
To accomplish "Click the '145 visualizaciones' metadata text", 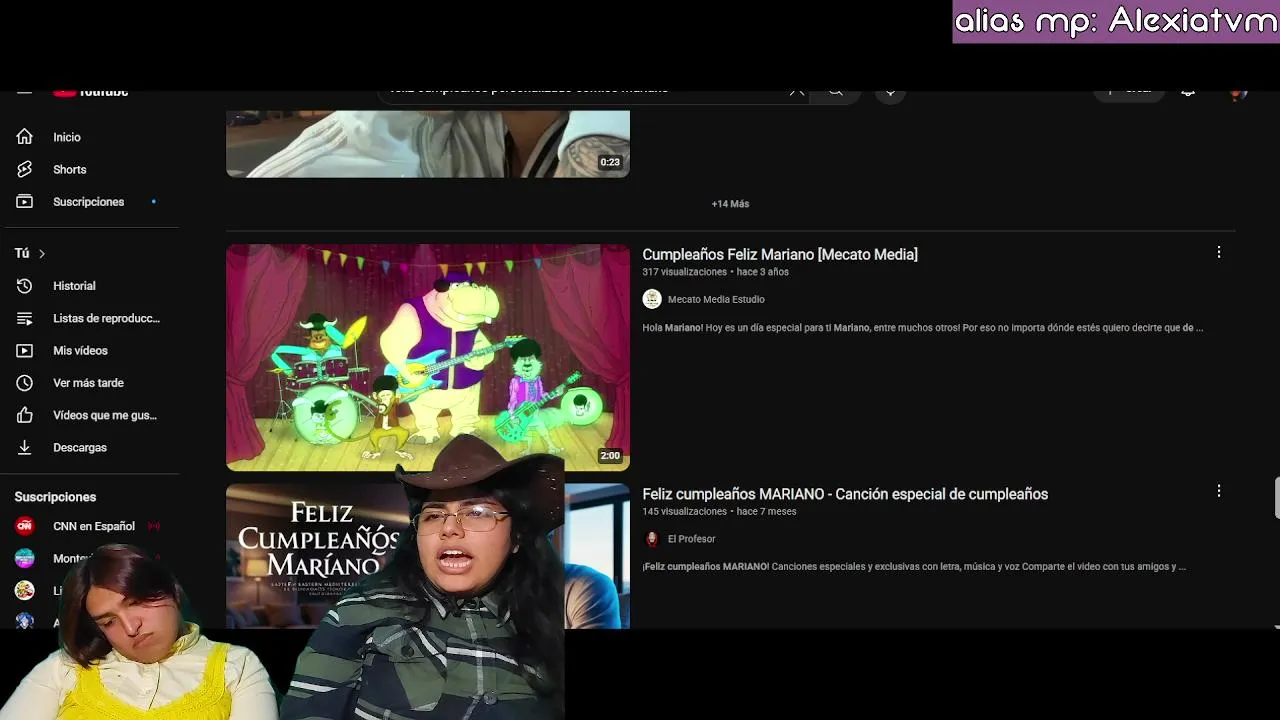I will tap(684, 511).
